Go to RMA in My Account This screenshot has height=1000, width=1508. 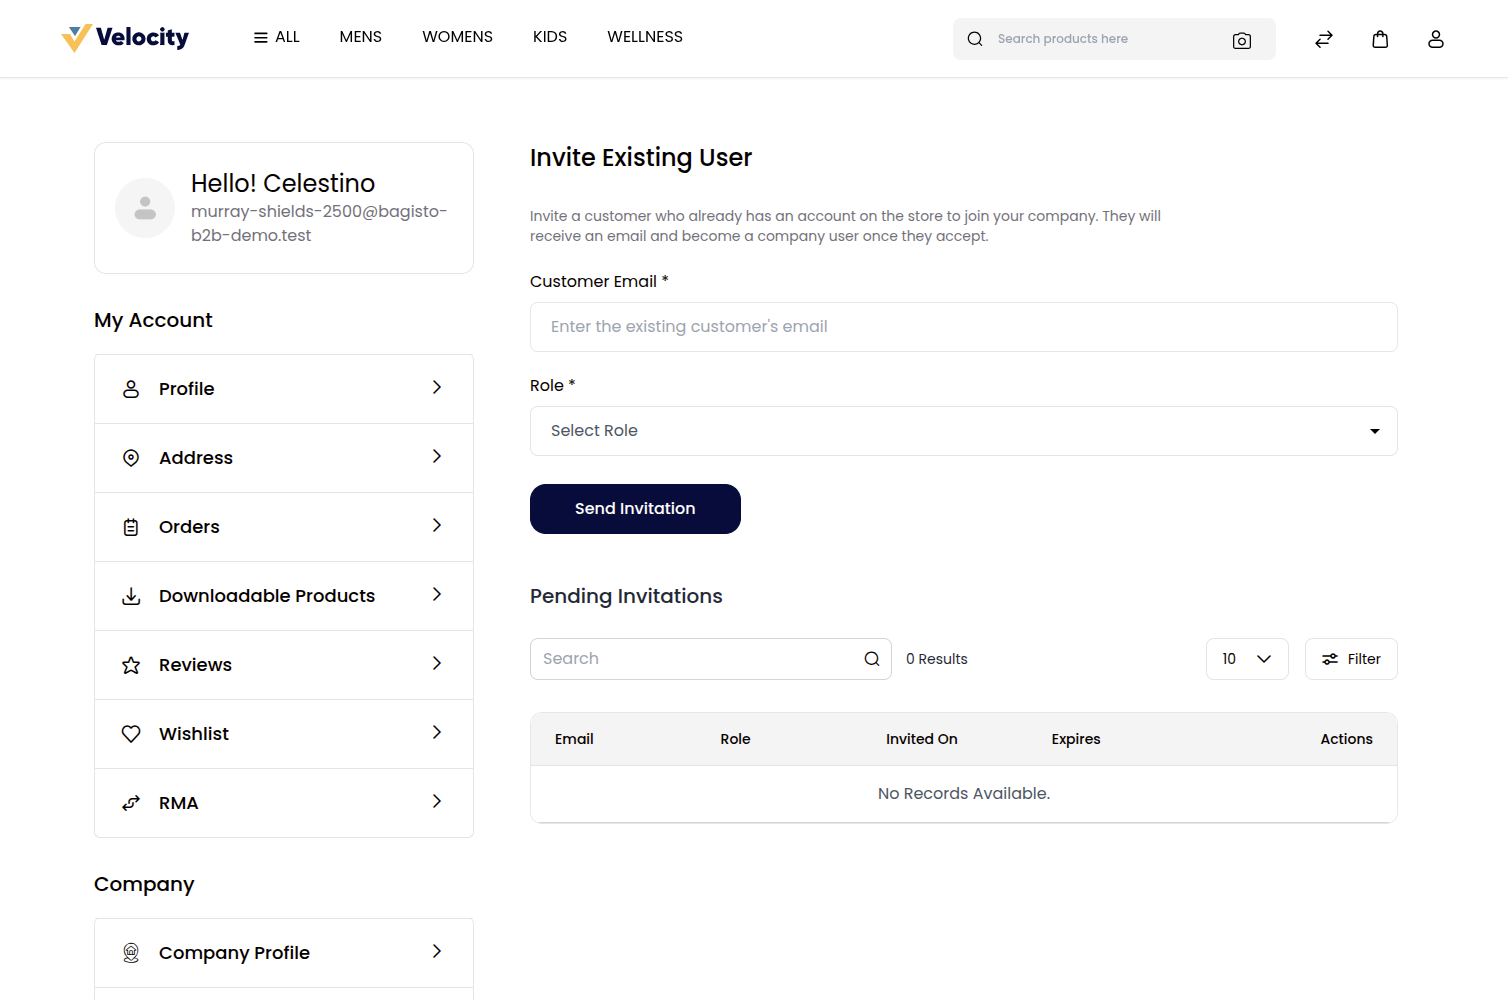point(284,803)
